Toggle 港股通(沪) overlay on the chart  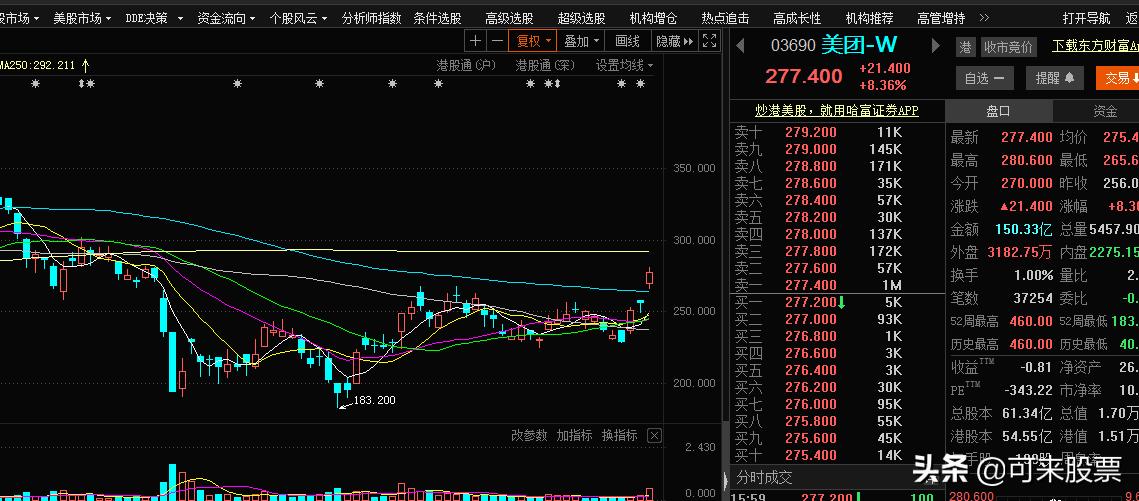pyautogui.click(x=466, y=65)
